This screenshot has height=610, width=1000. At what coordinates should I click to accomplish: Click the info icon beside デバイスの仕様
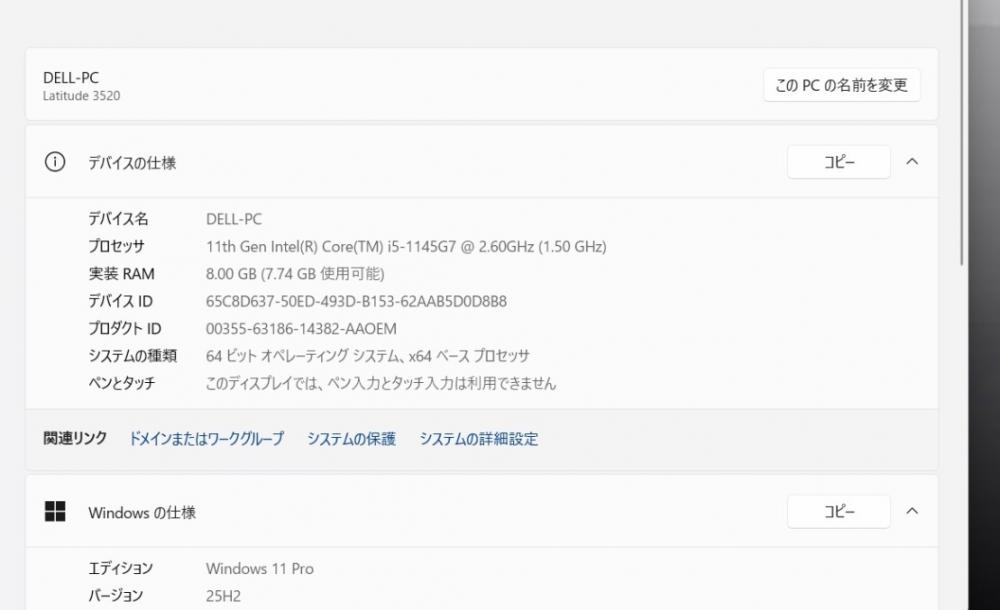(55, 162)
